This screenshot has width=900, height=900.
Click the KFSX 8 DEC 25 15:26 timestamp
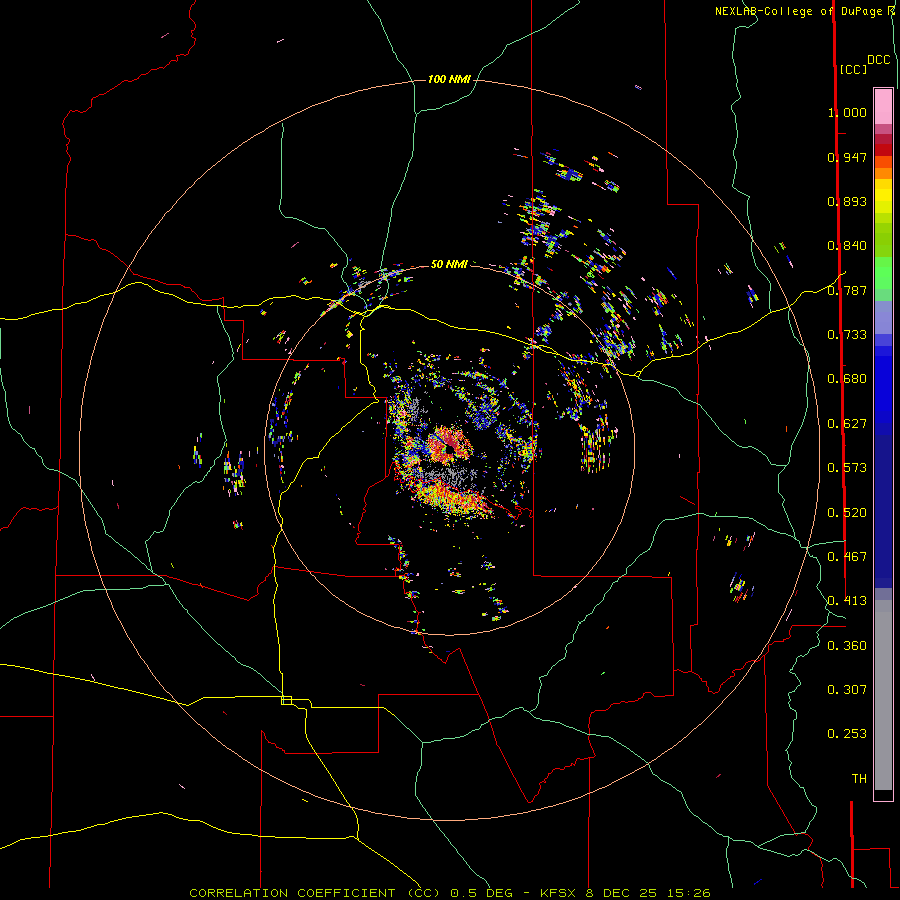625,893
